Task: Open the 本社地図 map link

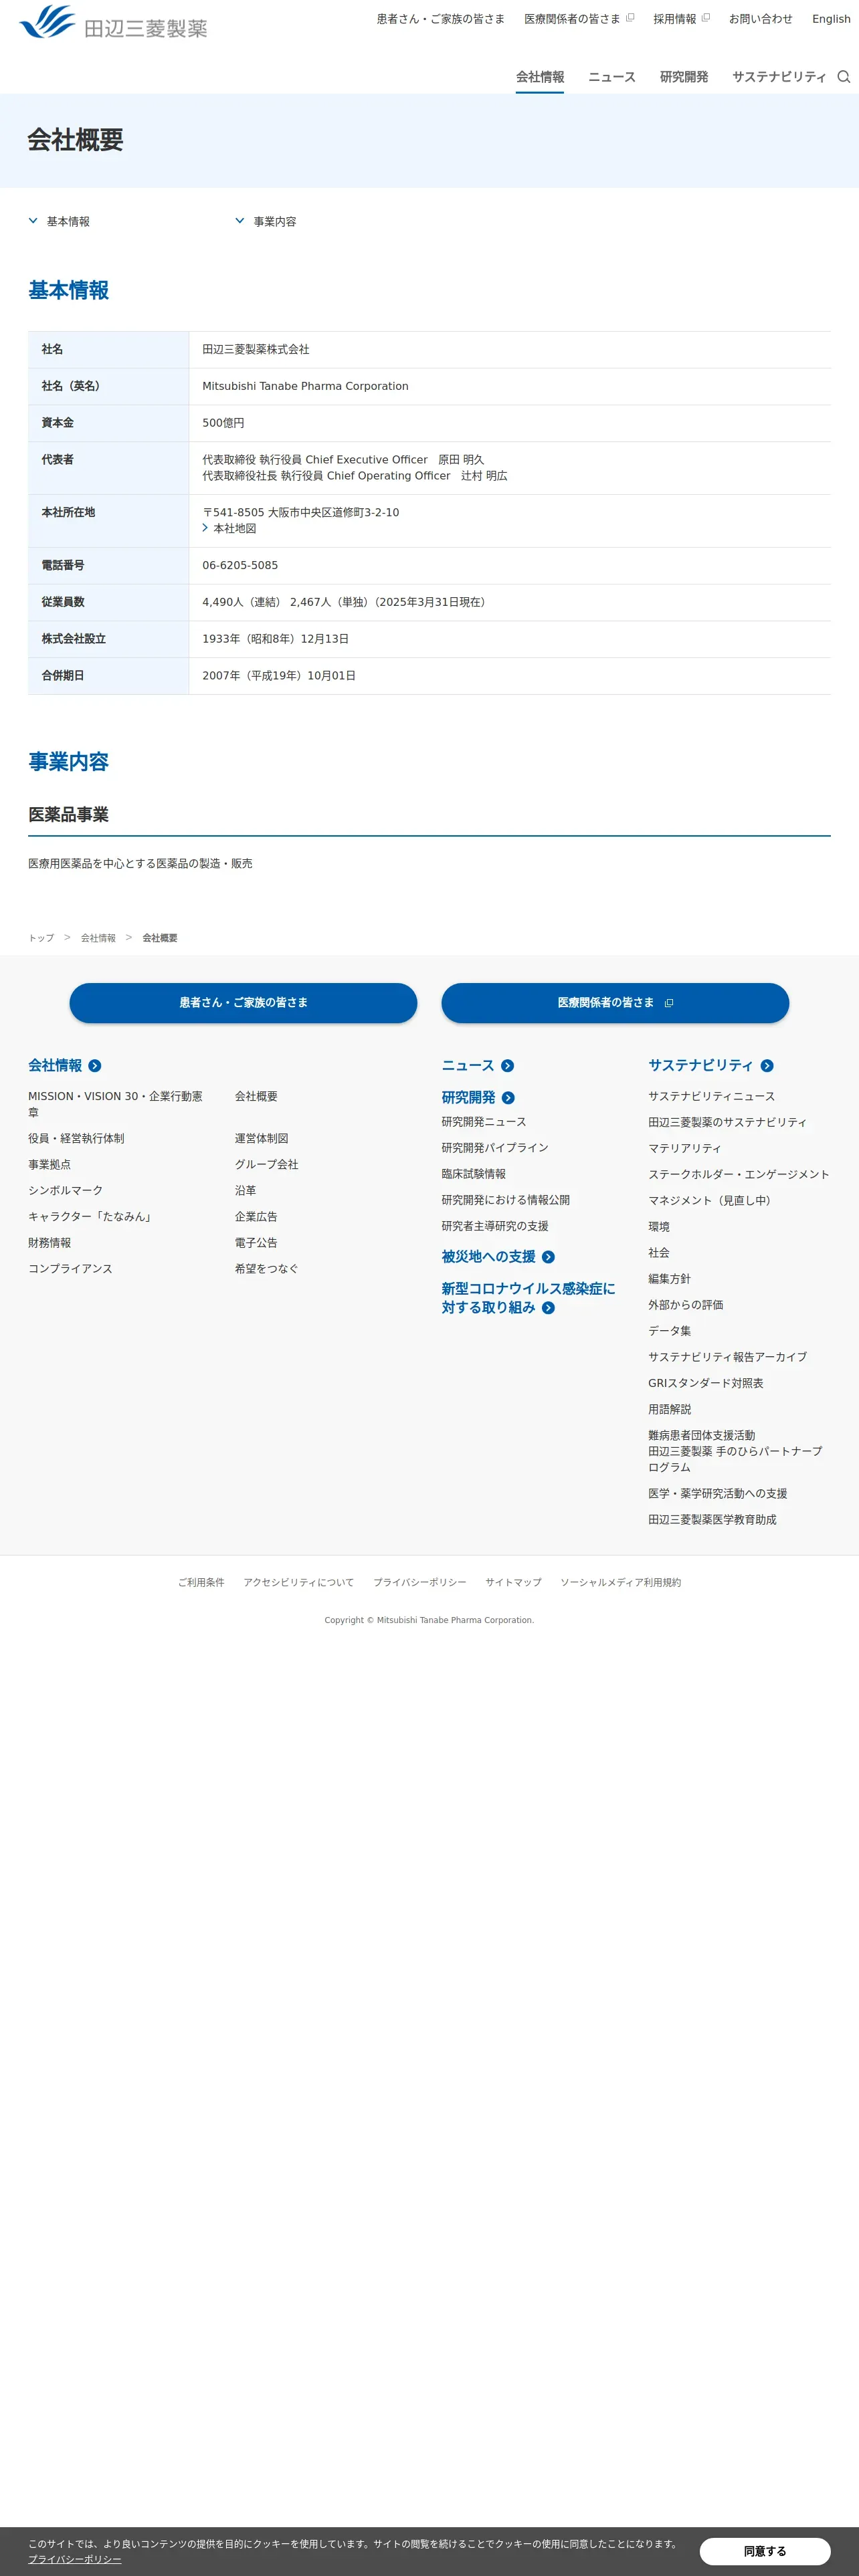Action: 235,528
